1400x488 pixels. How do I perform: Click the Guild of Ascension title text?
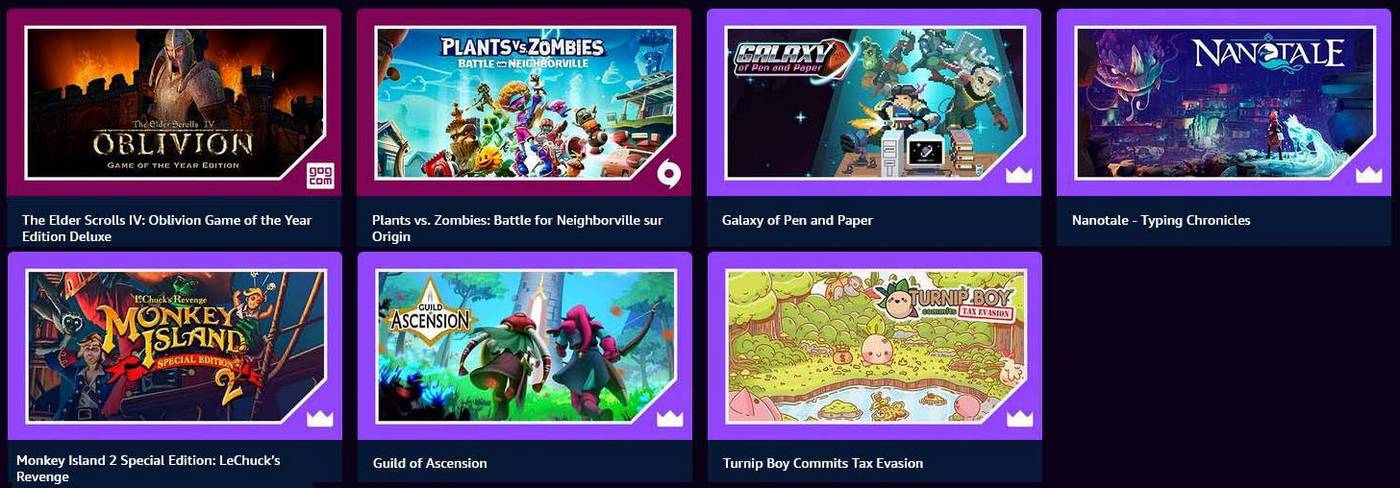[430, 463]
